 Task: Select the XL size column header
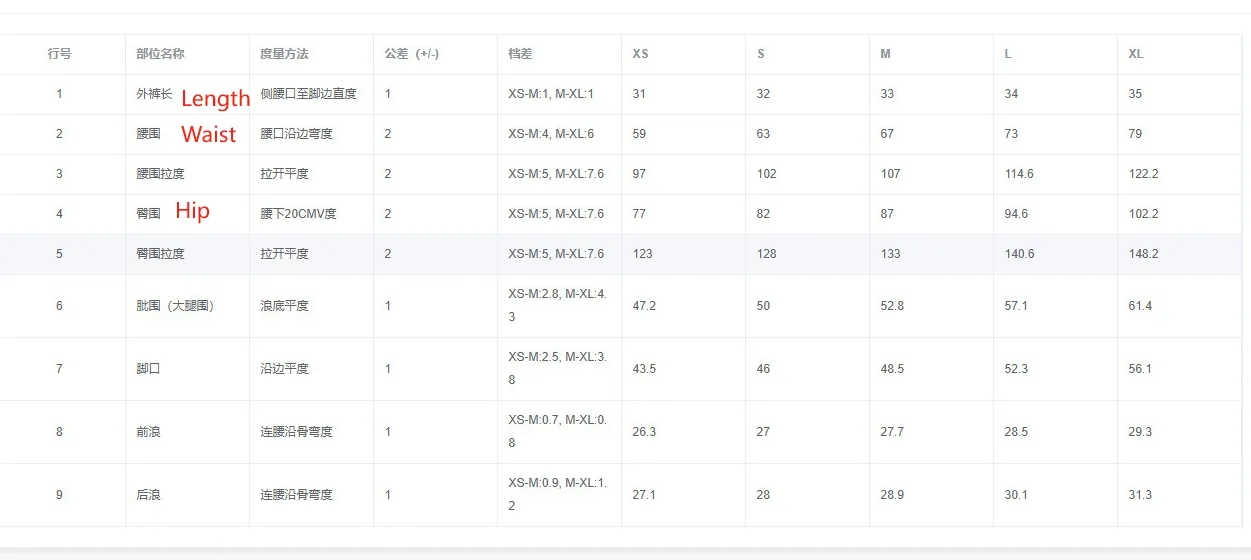(x=1136, y=54)
